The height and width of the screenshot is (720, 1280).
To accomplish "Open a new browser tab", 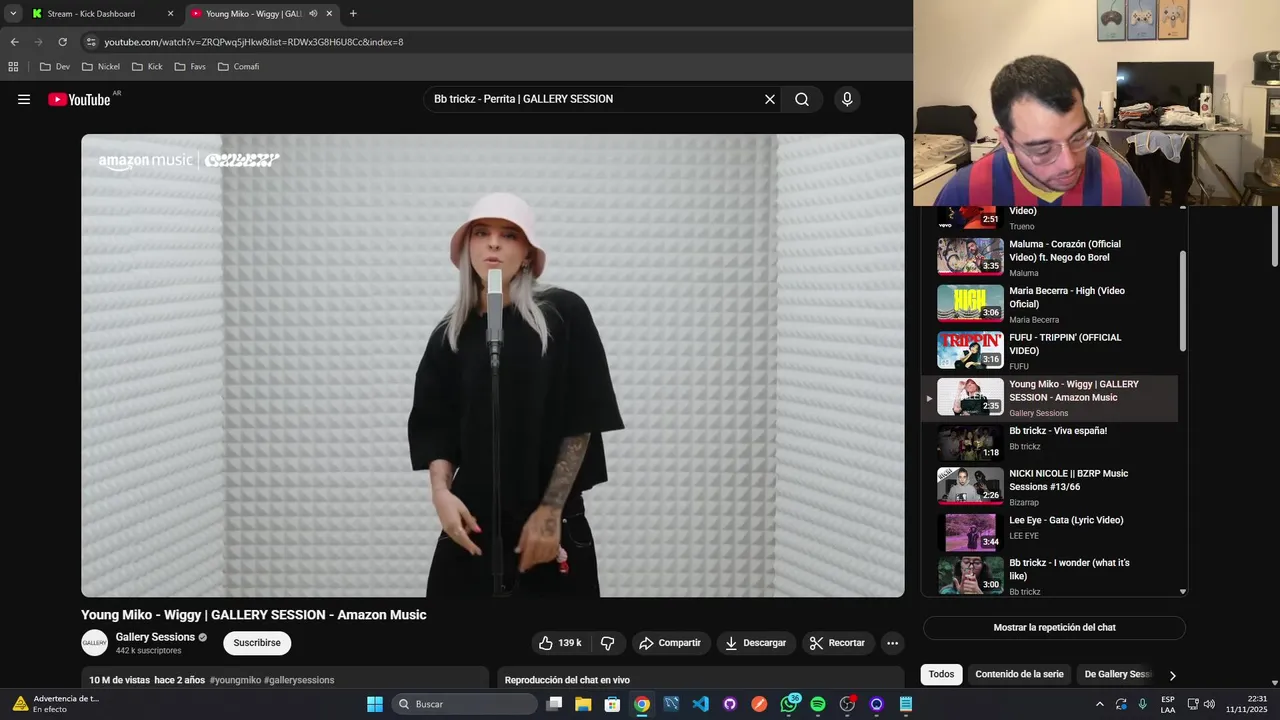I will pyautogui.click(x=353, y=14).
